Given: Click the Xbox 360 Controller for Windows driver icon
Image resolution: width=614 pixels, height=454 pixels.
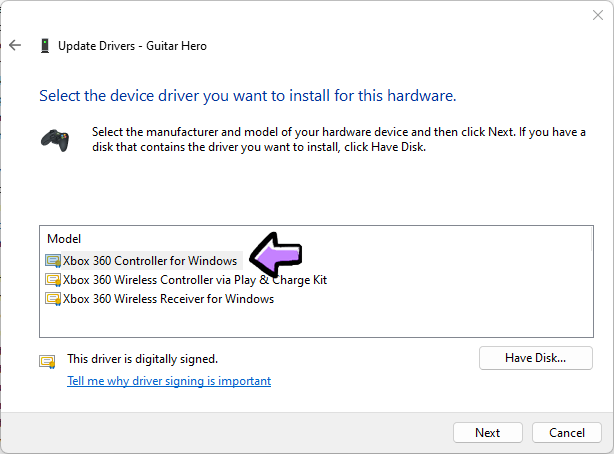Looking at the screenshot, I should [53, 261].
